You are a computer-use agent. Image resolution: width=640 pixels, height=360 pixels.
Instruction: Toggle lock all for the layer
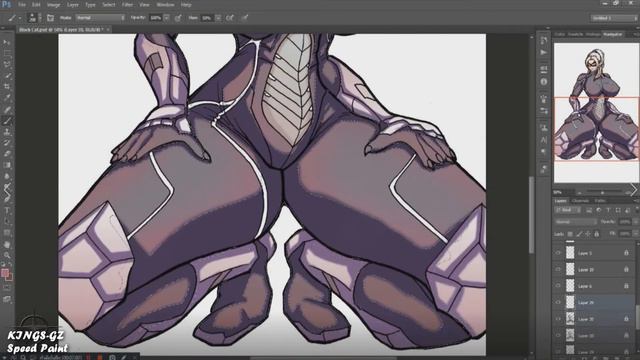click(x=597, y=234)
